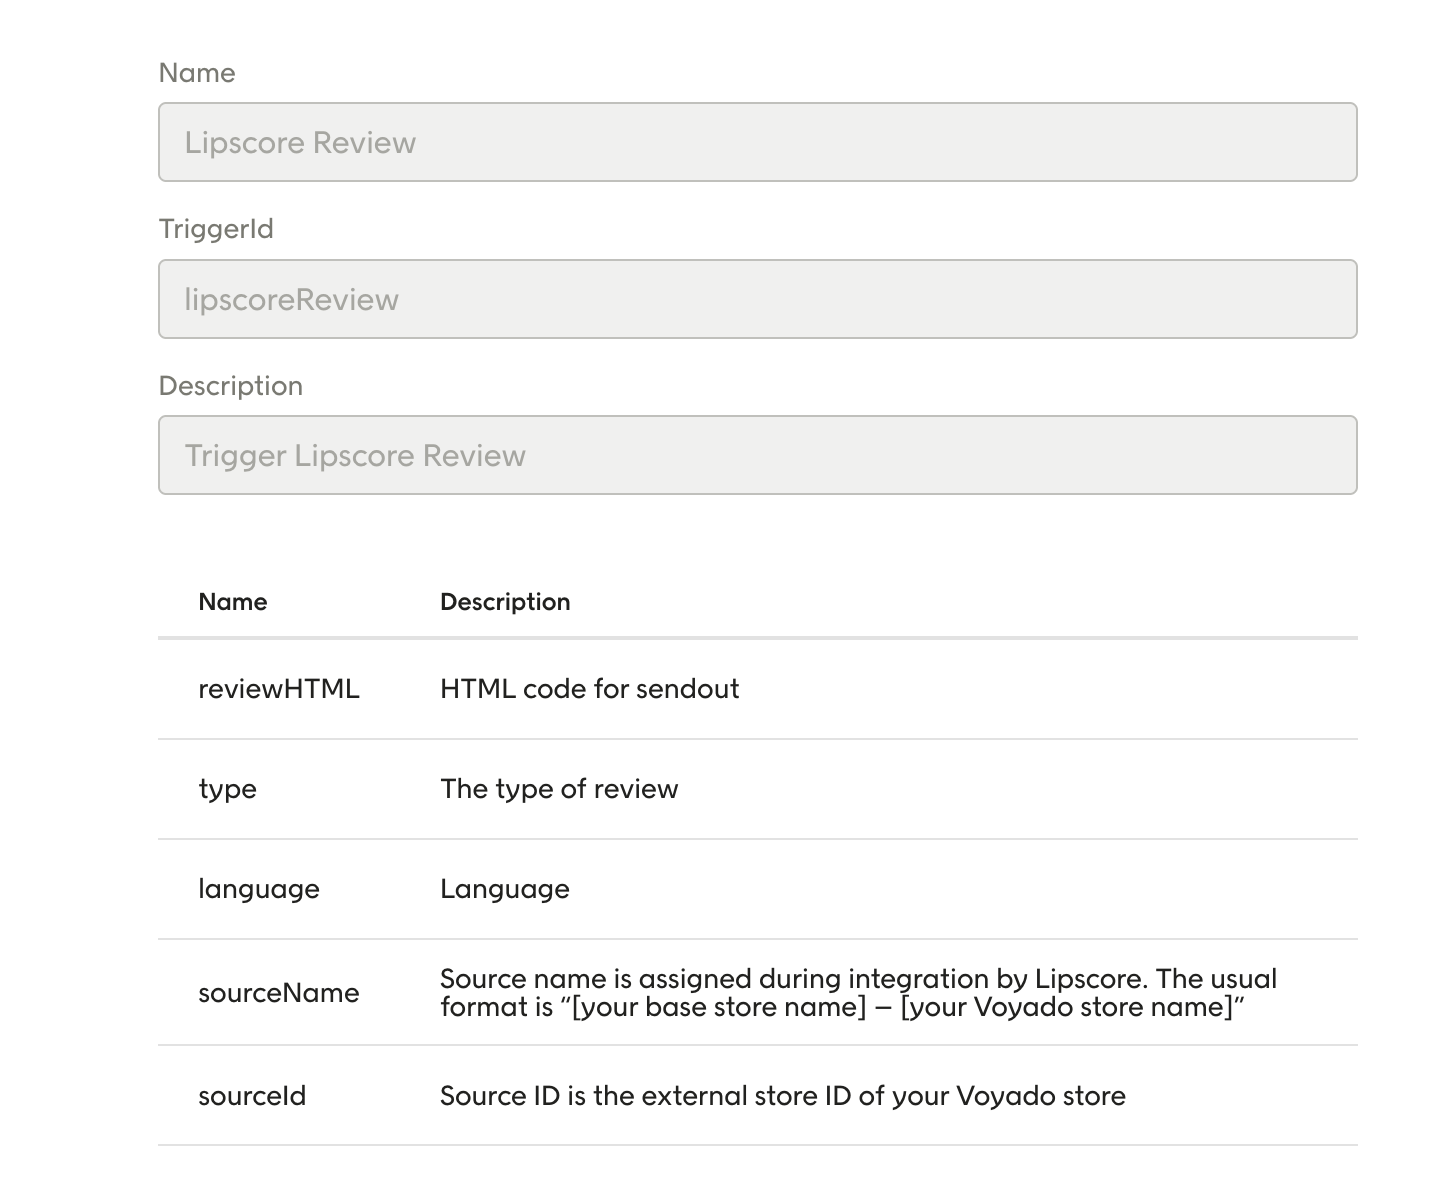
Task: Click inside the Name input field
Action: coord(757,142)
